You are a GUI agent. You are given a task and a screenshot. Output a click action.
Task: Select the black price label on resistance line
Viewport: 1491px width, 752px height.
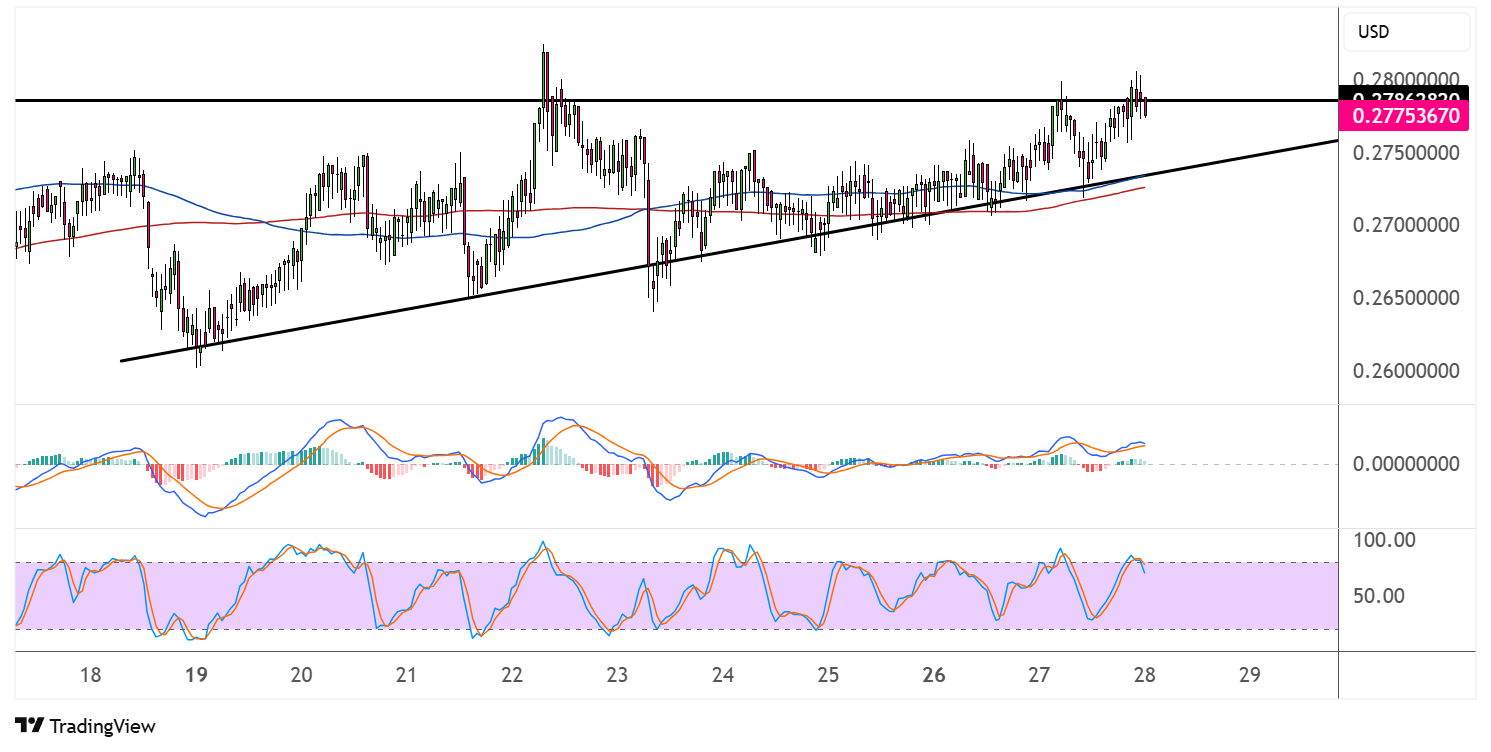[1406, 96]
